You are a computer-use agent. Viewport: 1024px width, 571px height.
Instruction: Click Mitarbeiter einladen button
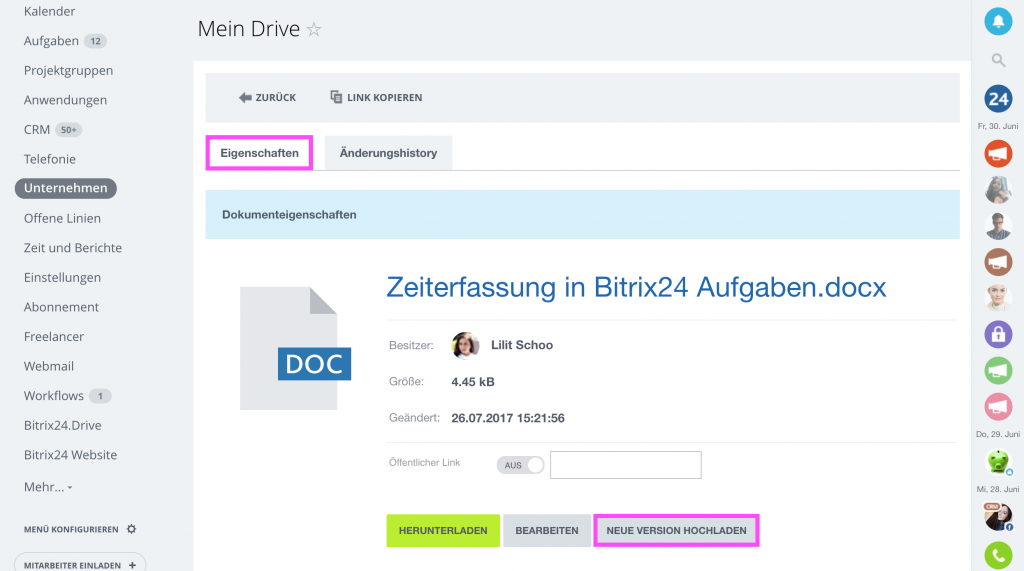tap(80, 565)
